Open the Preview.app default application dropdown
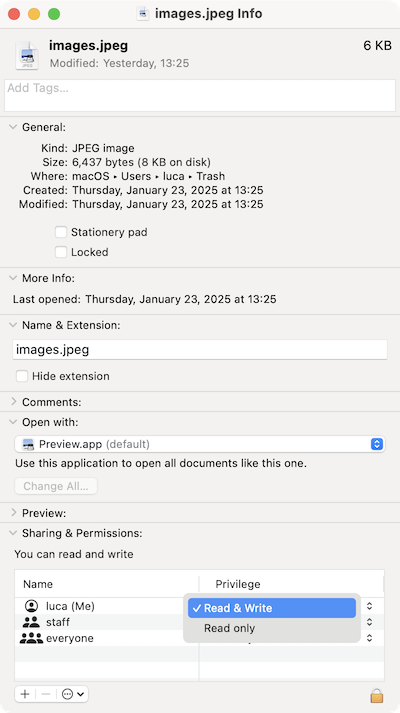 point(200,444)
